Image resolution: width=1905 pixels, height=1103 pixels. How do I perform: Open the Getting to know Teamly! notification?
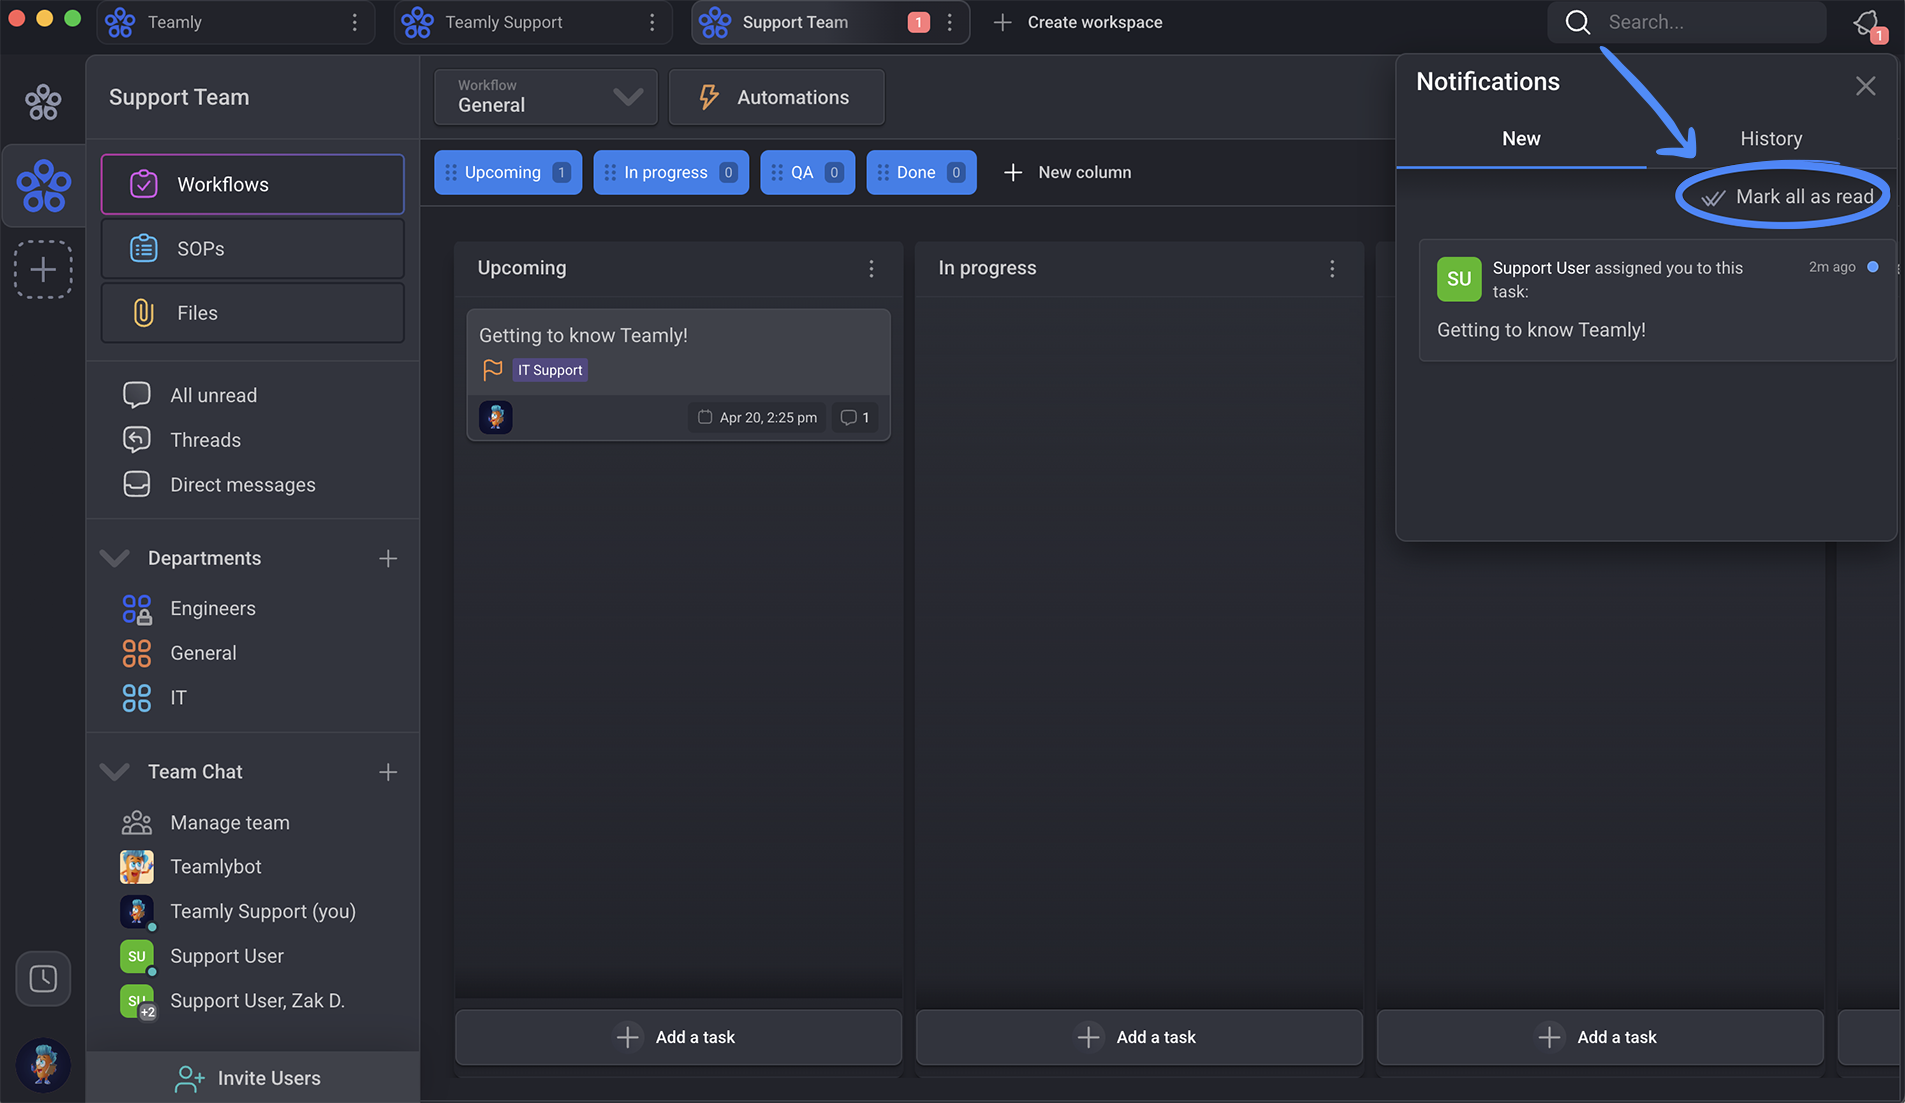1656,300
